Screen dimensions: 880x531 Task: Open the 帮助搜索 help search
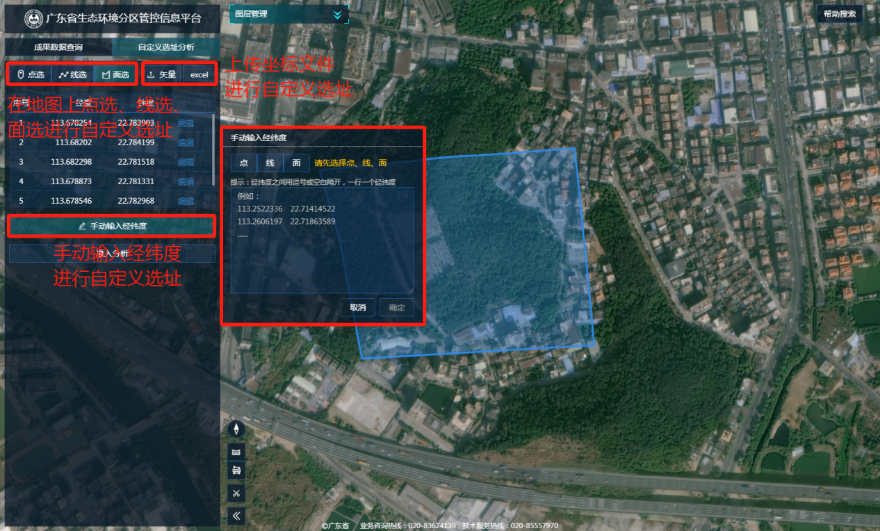[840, 14]
